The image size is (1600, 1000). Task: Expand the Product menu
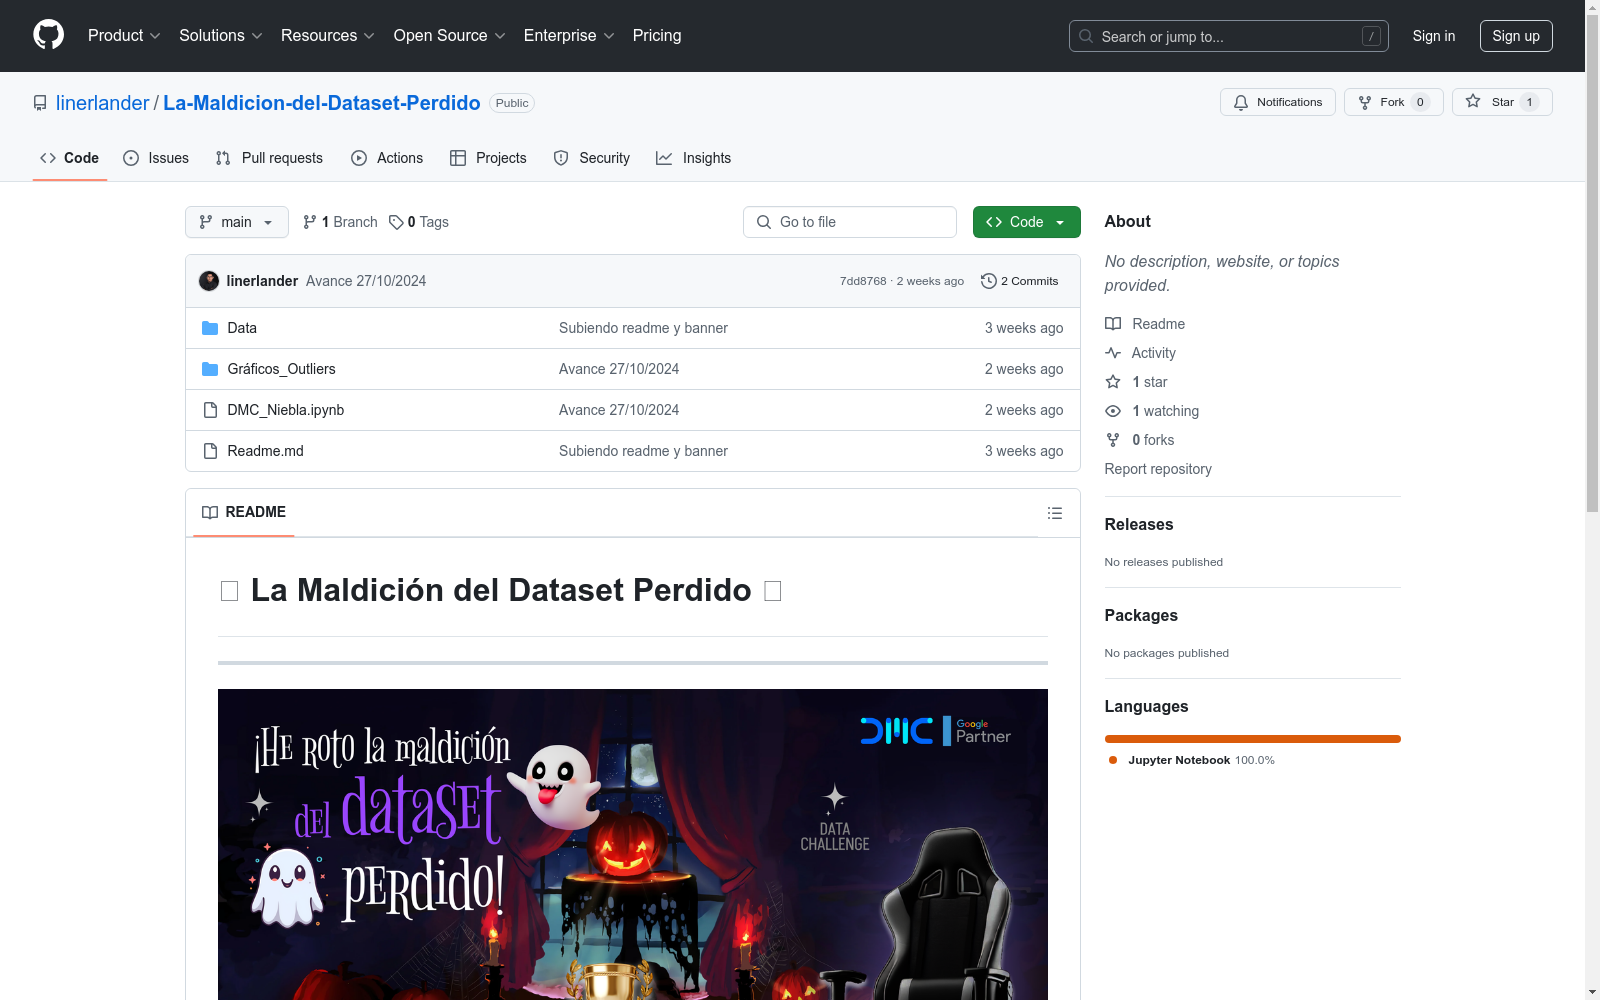click(x=124, y=35)
